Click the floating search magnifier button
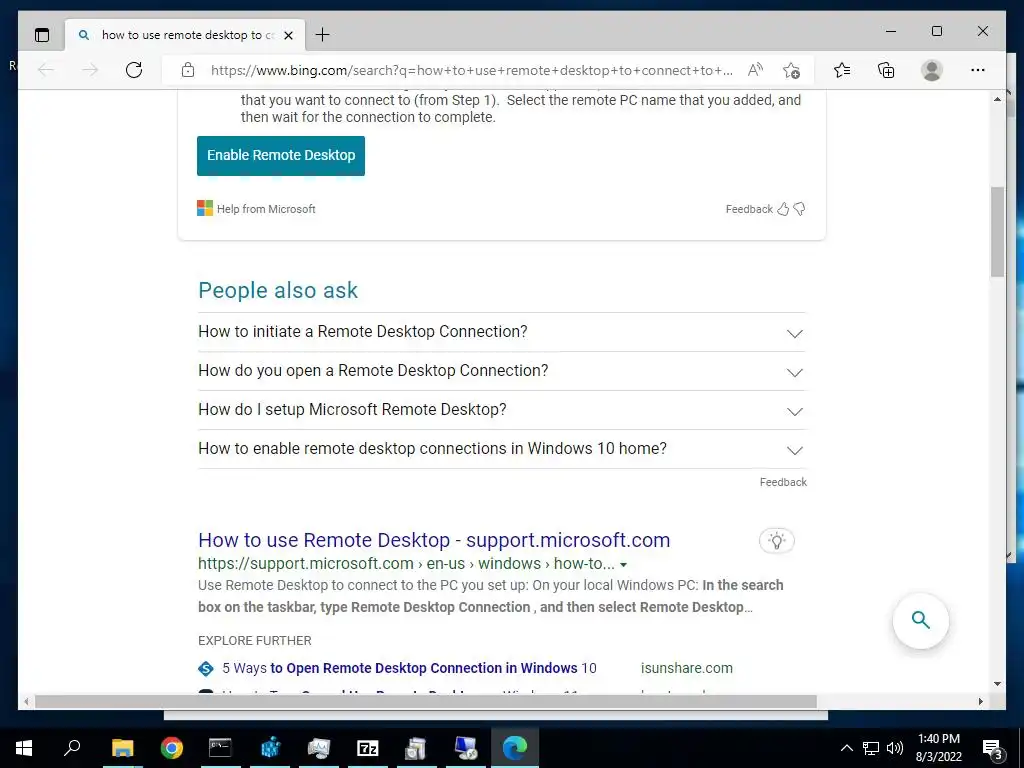Image resolution: width=1024 pixels, height=768 pixels. coord(921,620)
